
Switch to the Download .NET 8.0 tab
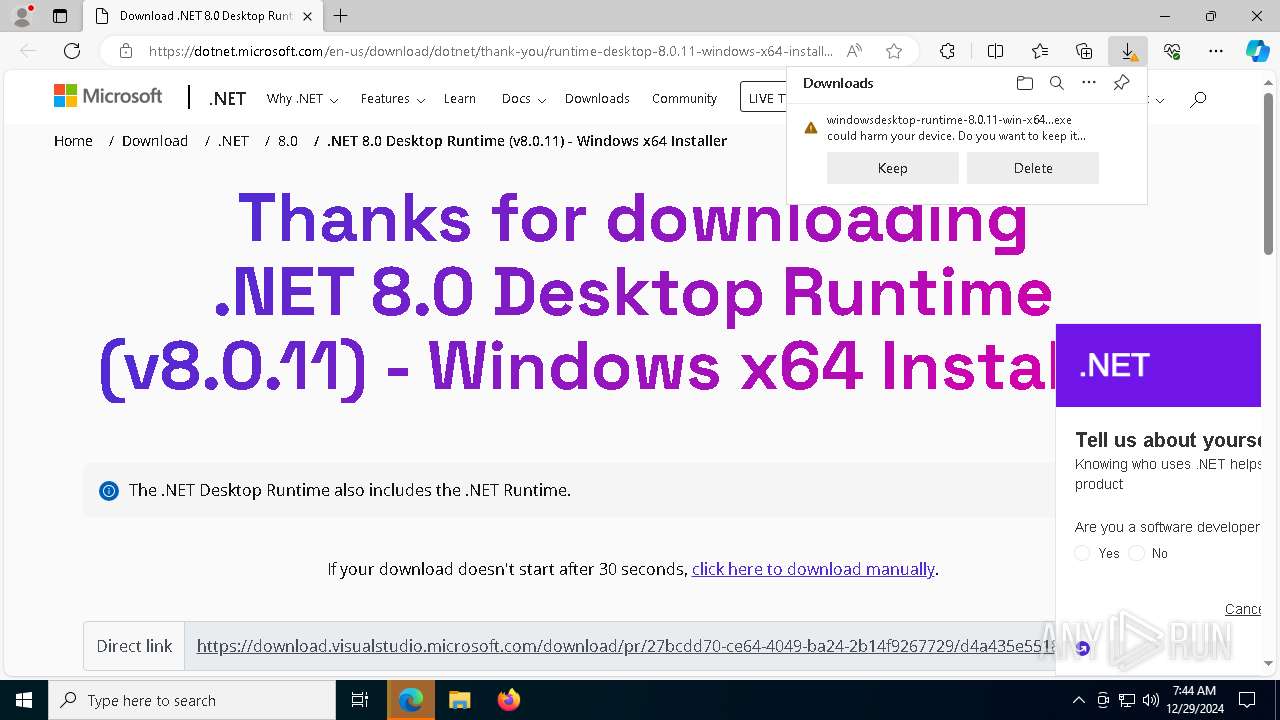[x=205, y=16]
